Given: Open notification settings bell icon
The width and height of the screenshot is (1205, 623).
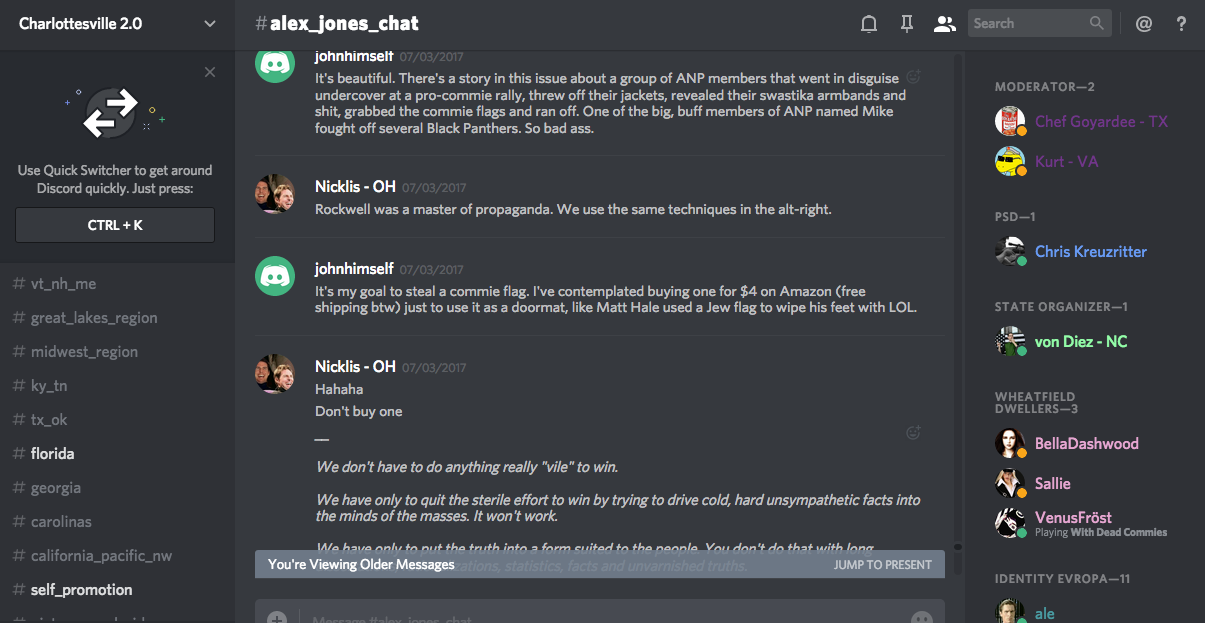Looking at the screenshot, I should (x=869, y=24).
